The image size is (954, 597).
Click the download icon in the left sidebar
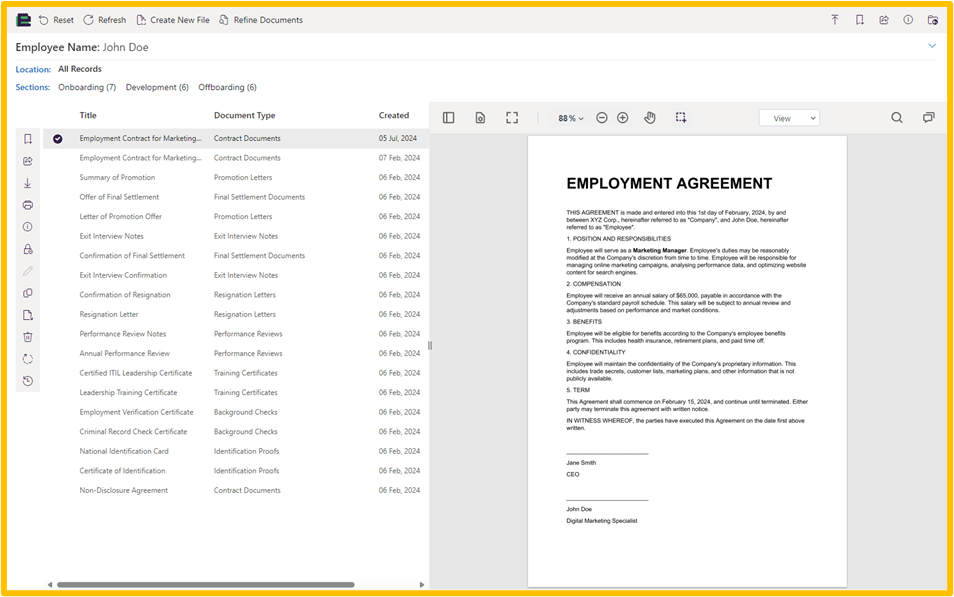28,183
